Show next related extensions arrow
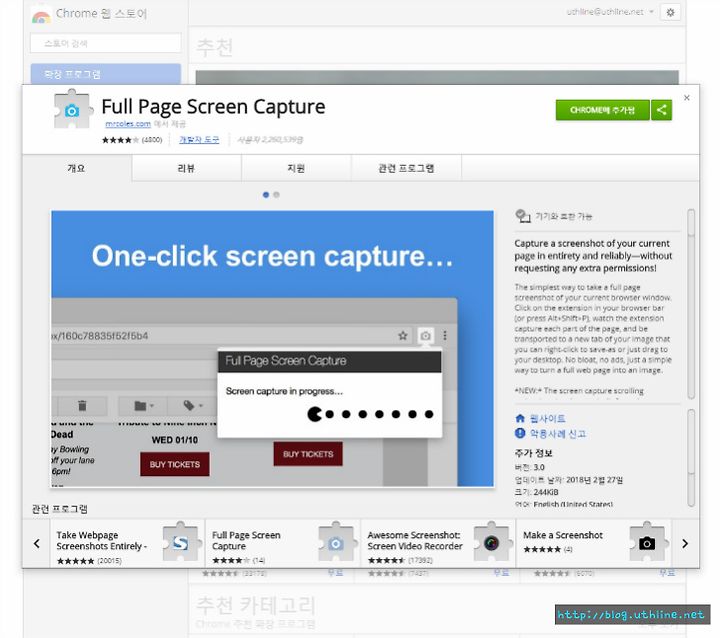The width and height of the screenshot is (720, 638). (685, 543)
